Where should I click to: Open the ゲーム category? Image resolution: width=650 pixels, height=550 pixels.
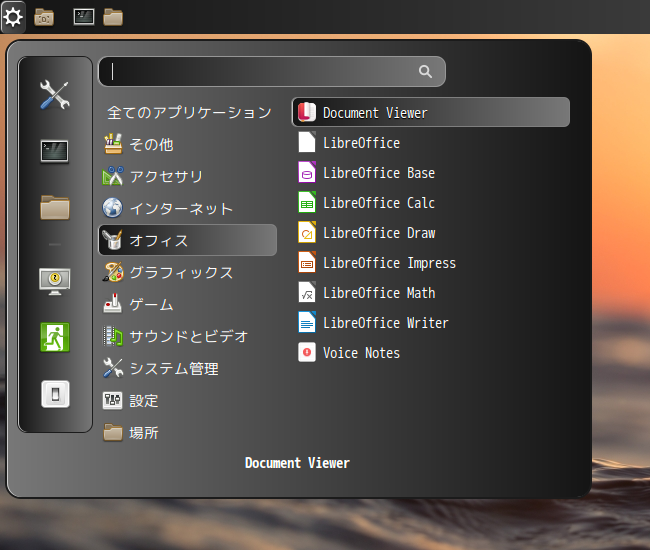[x=187, y=304]
